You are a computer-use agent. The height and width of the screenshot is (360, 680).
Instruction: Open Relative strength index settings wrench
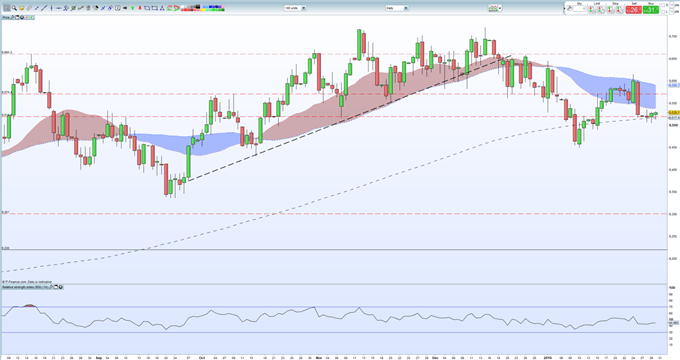pyautogui.click(x=51, y=287)
